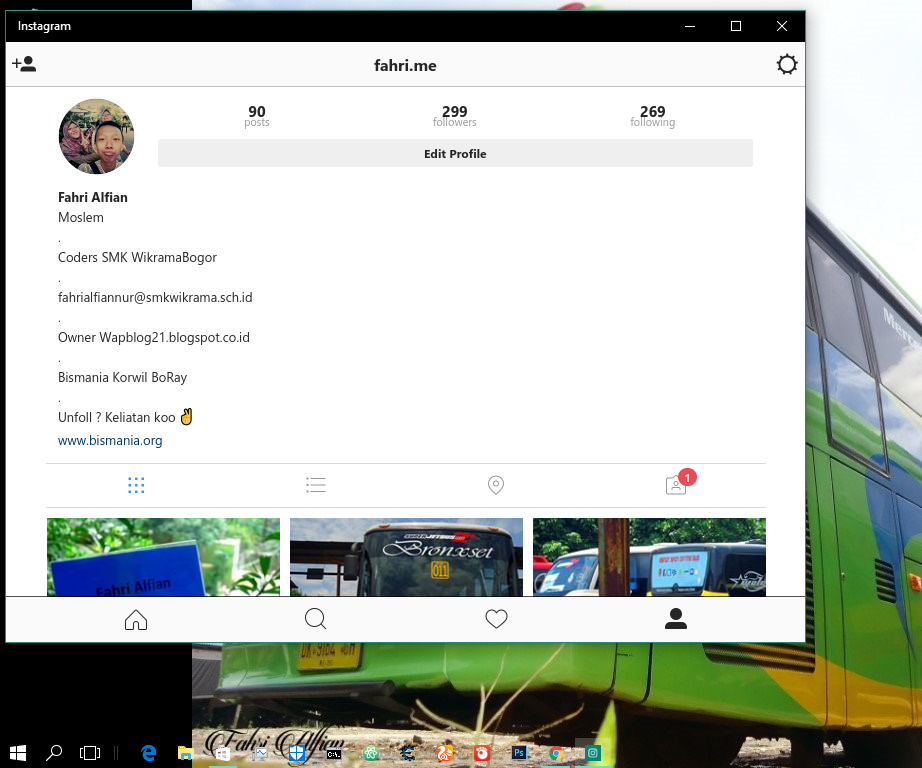Open the Instagram search tab
This screenshot has width=922, height=768.
click(316, 619)
